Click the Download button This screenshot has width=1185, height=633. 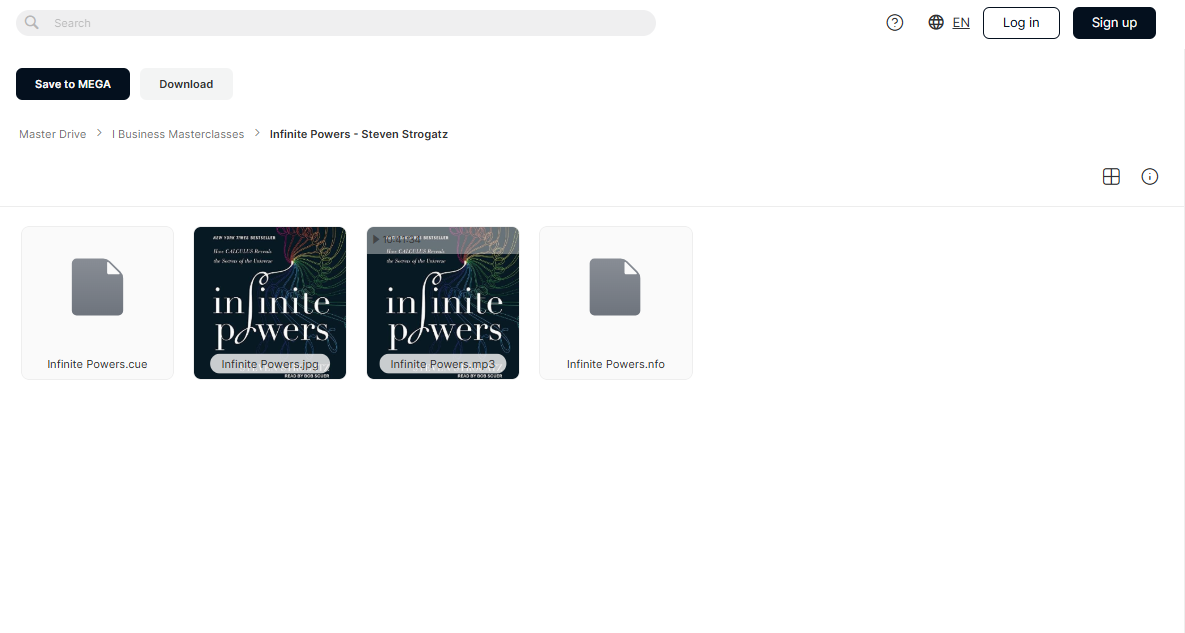tap(186, 84)
